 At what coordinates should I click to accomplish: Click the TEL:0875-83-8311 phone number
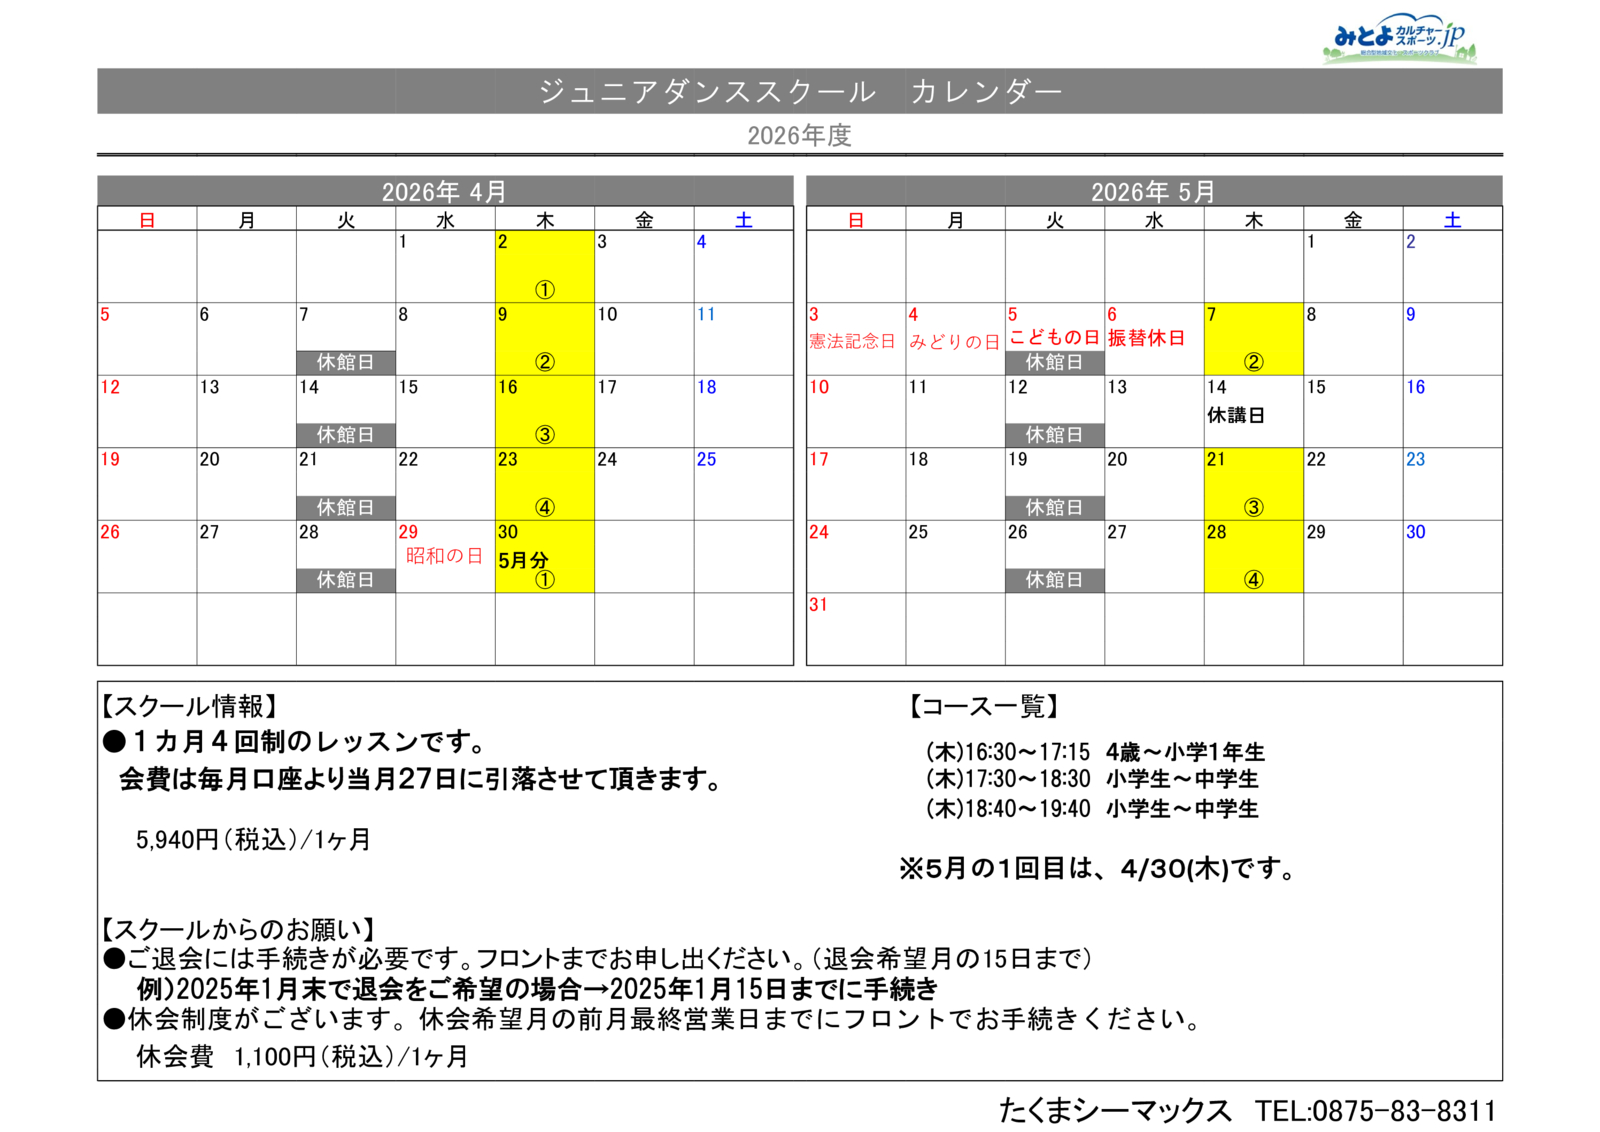1375,1111
